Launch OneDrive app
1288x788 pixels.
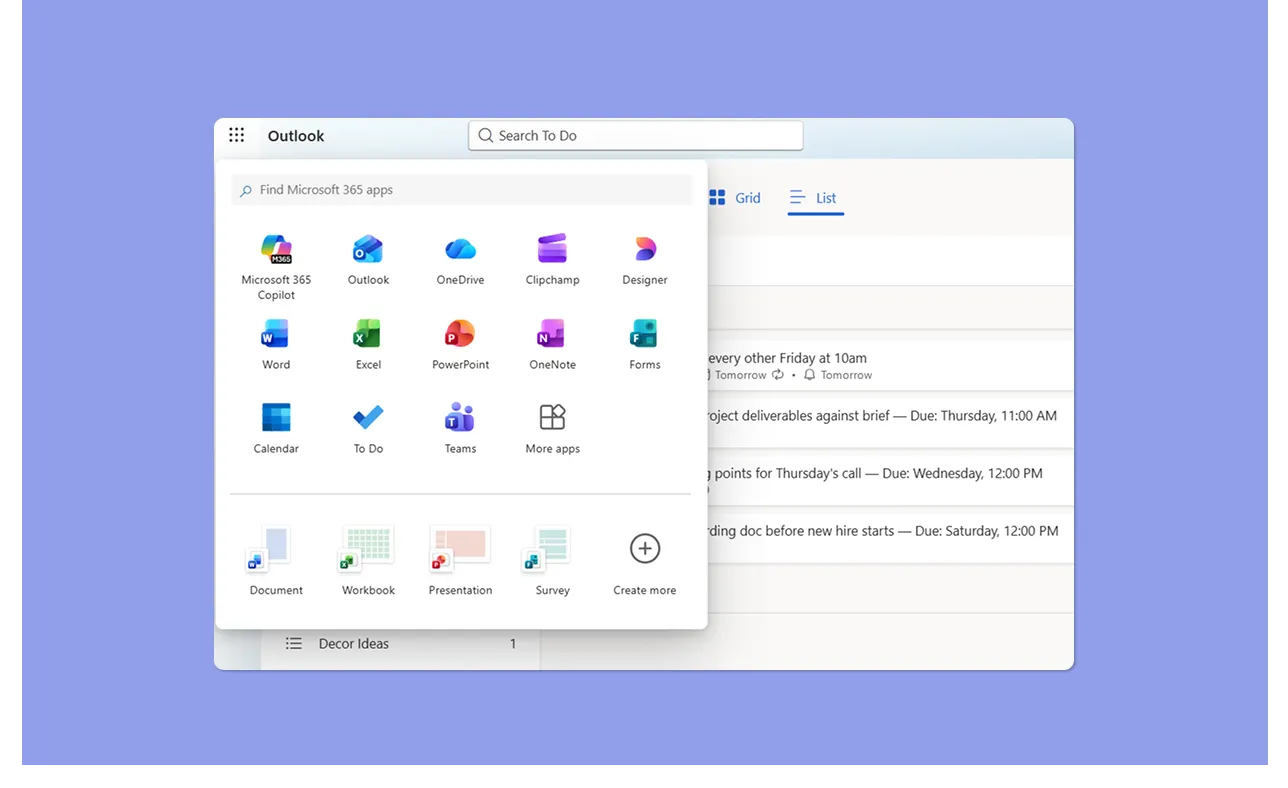[460, 260]
